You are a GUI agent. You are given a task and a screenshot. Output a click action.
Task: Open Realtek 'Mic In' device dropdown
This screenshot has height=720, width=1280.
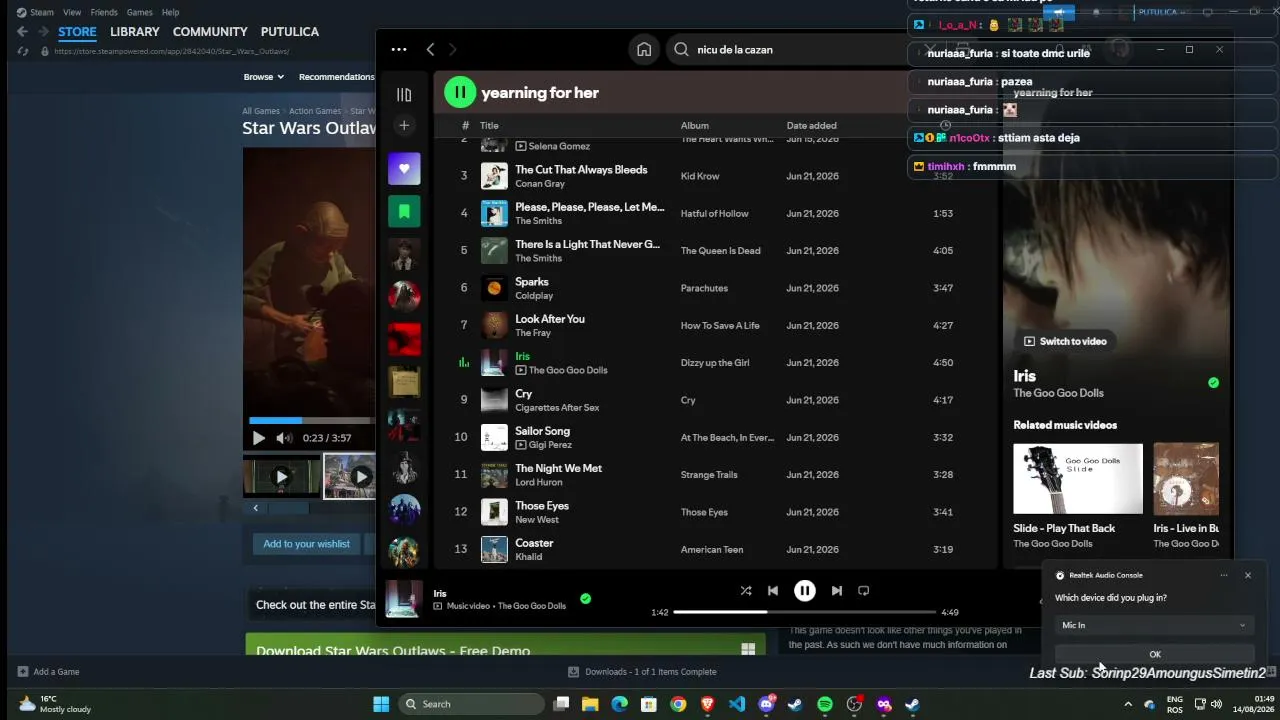tap(1154, 625)
